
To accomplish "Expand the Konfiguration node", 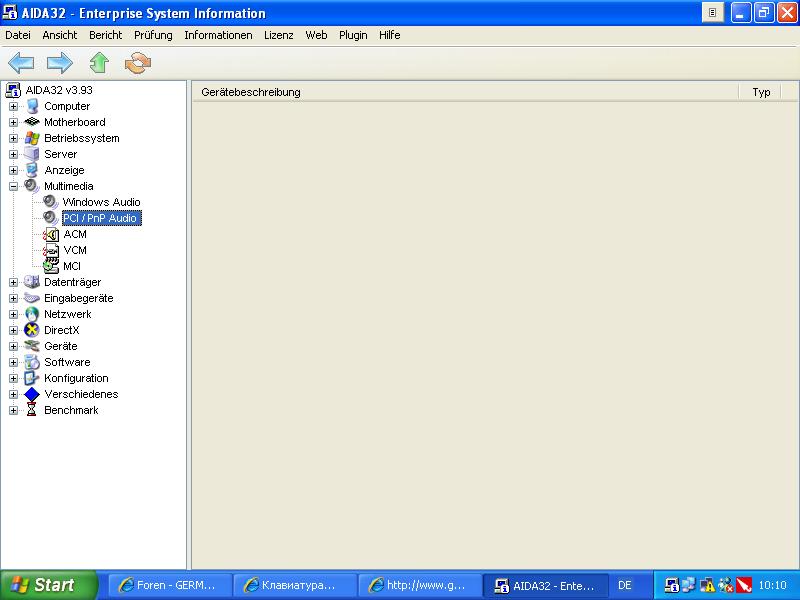I will tap(13, 379).
